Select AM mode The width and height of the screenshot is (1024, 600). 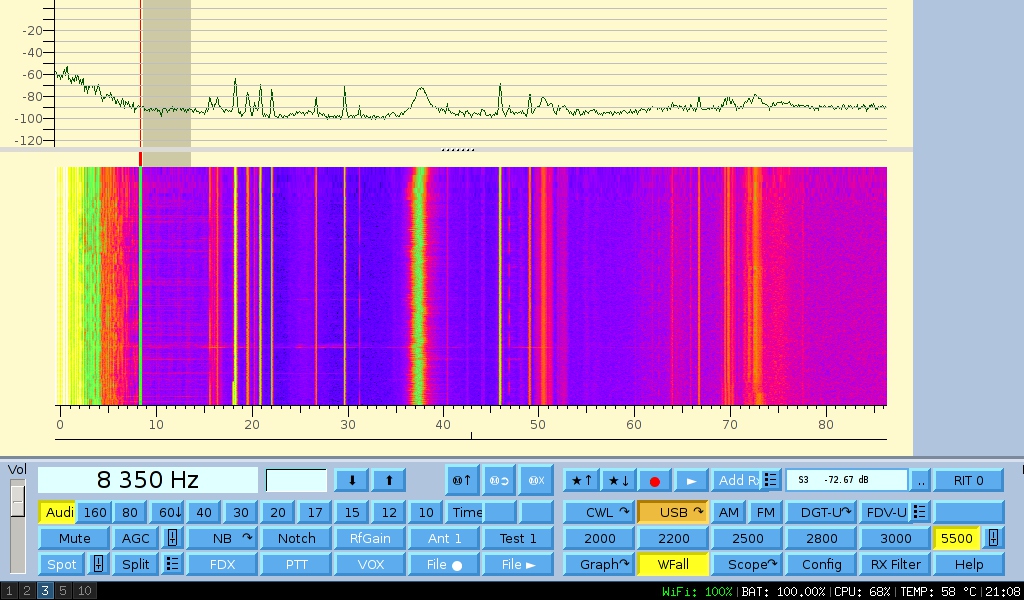click(x=729, y=512)
